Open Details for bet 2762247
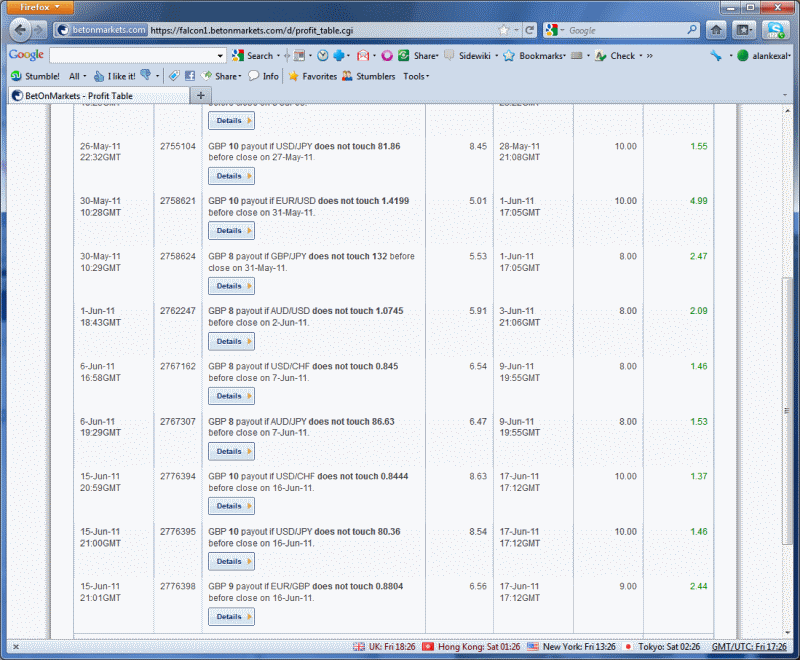The width and height of the screenshot is (800, 660). click(x=231, y=341)
